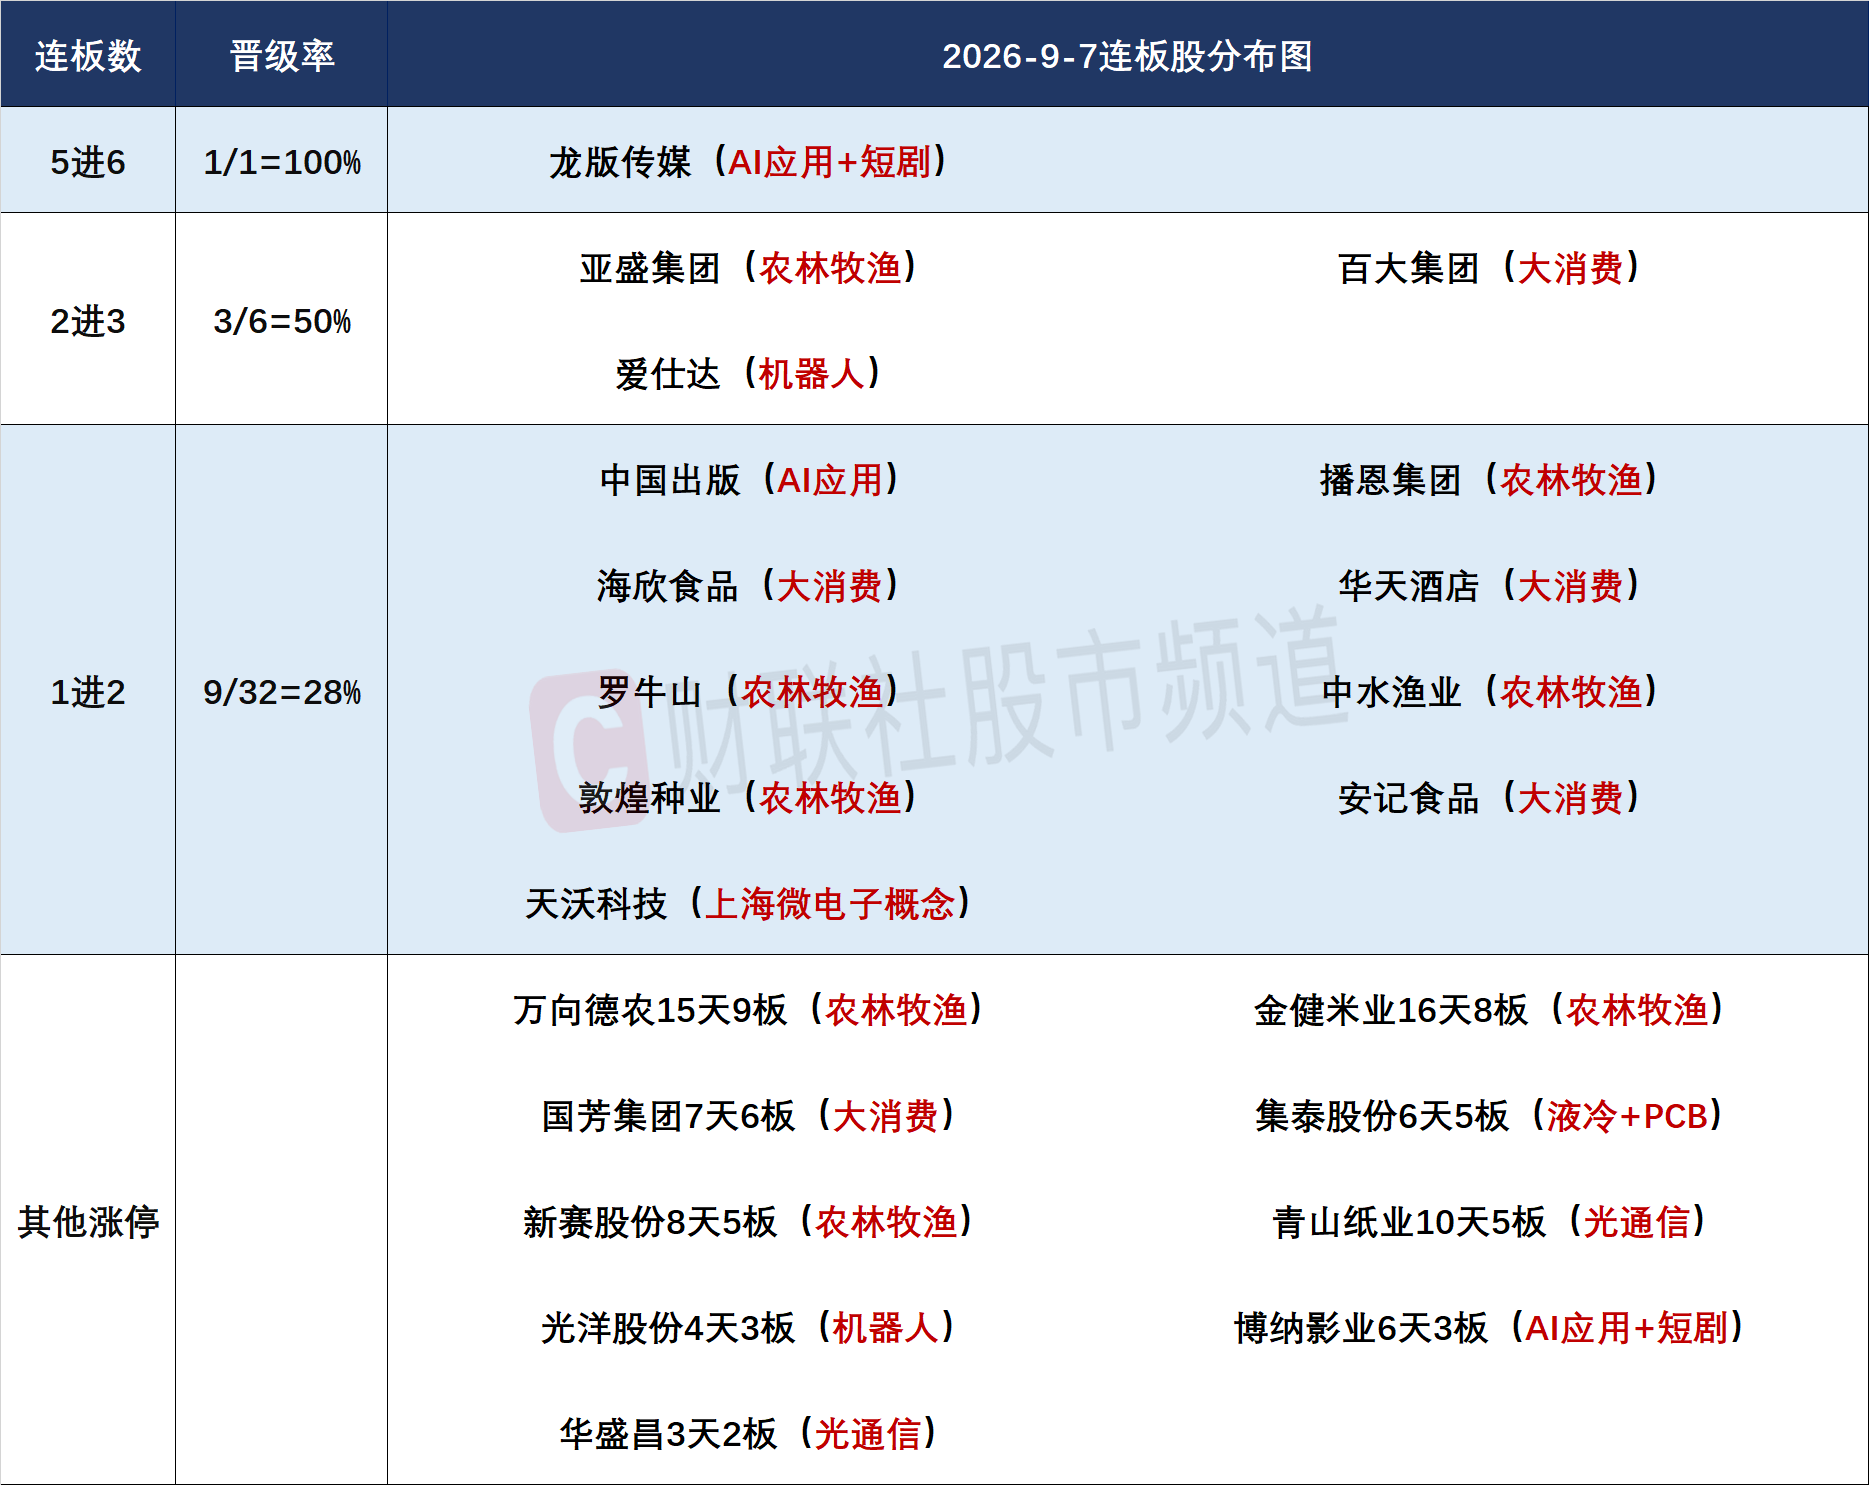The height and width of the screenshot is (1485, 1869).
Task: Click 中水渔业 (农林牧渔) entry
Action: click(1488, 691)
